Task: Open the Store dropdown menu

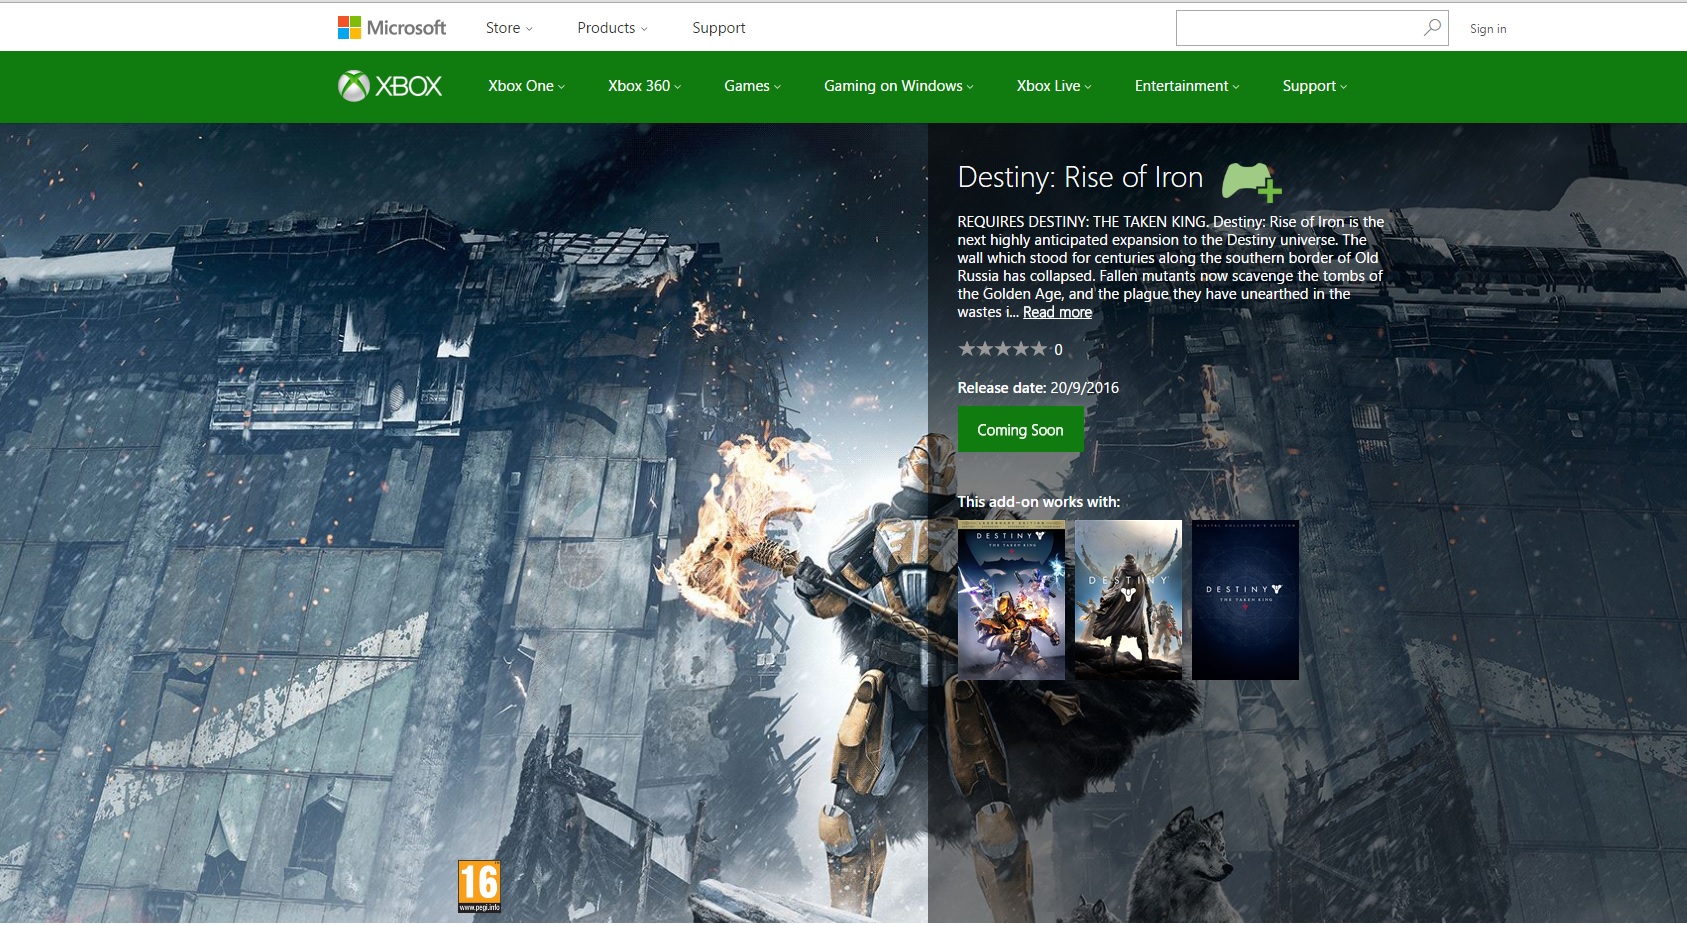Action: pyautogui.click(x=509, y=28)
